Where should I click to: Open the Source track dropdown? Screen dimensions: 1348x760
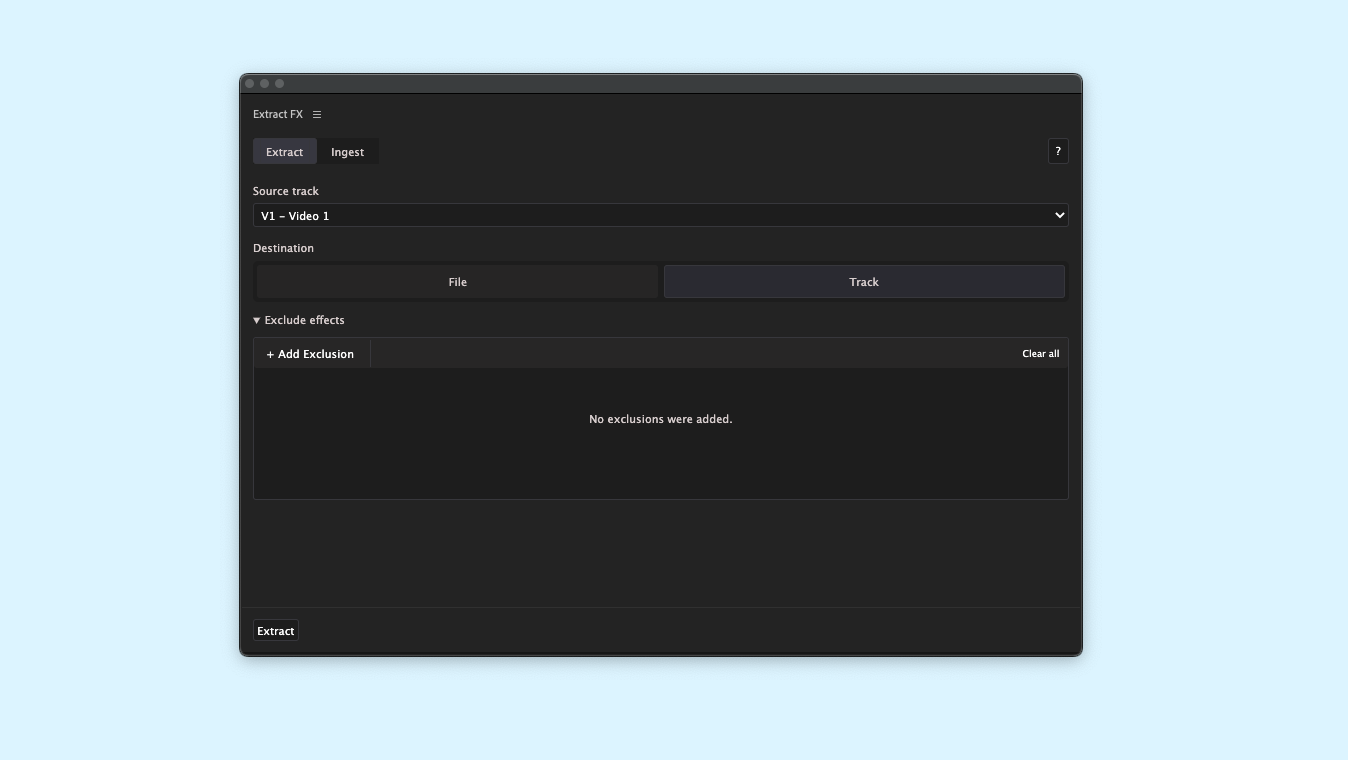(660, 215)
